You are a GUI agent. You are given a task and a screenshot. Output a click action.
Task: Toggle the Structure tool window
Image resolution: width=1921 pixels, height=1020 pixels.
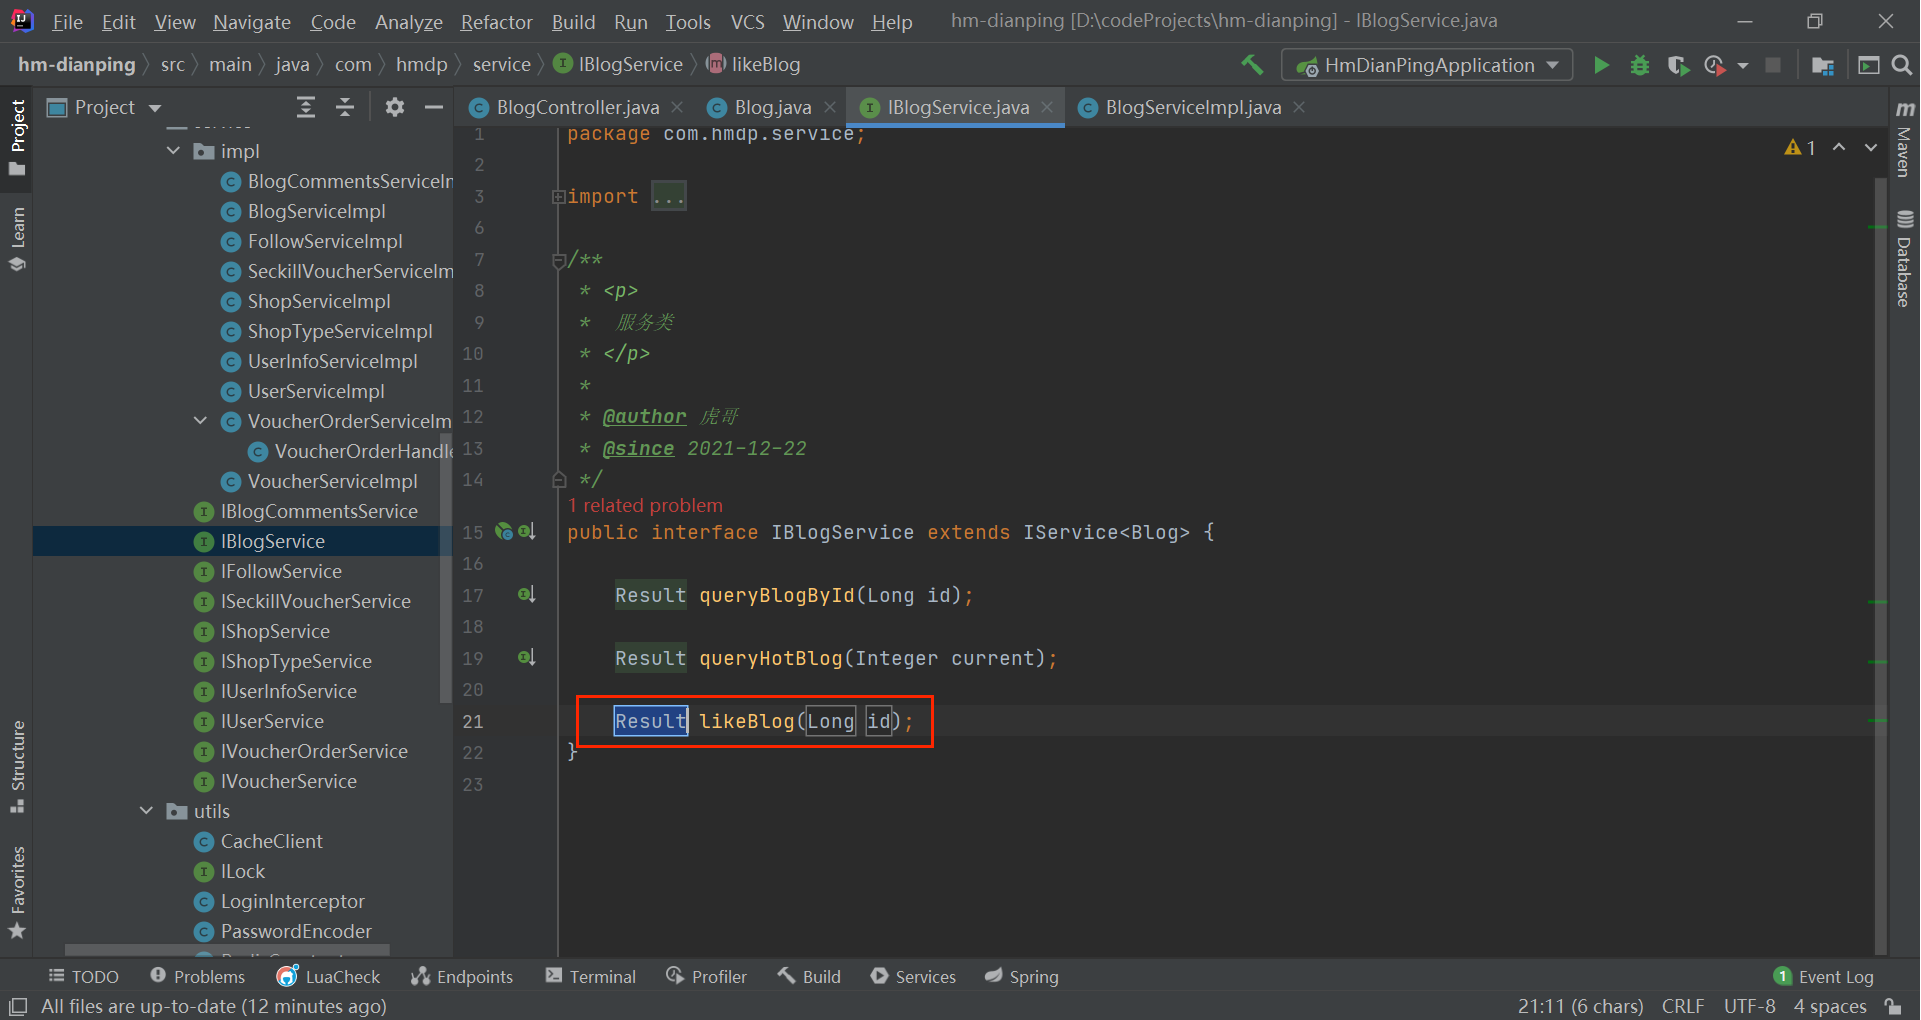[x=17, y=767]
